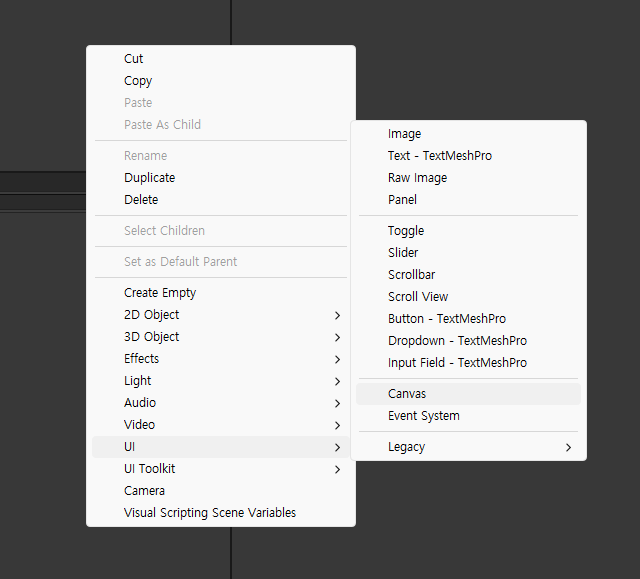Select Create Empty menu entry
The width and height of the screenshot is (640, 579).
coord(221,293)
